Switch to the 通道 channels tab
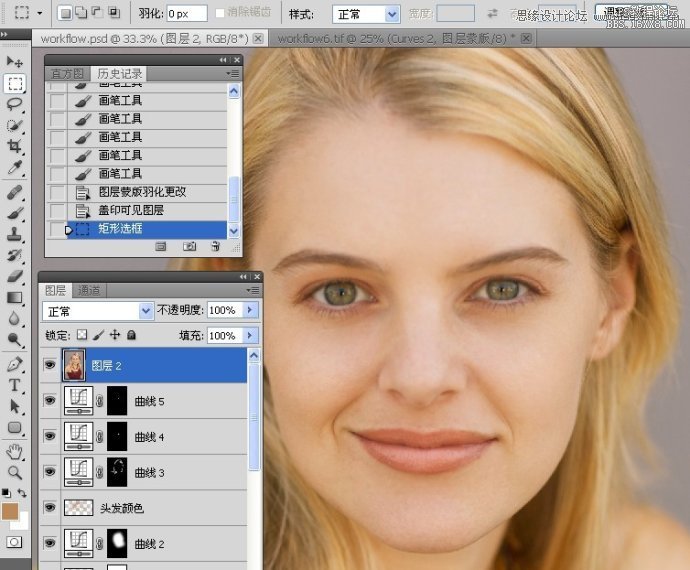Image resolution: width=690 pixels, height=570 pixels. [89, 291]
